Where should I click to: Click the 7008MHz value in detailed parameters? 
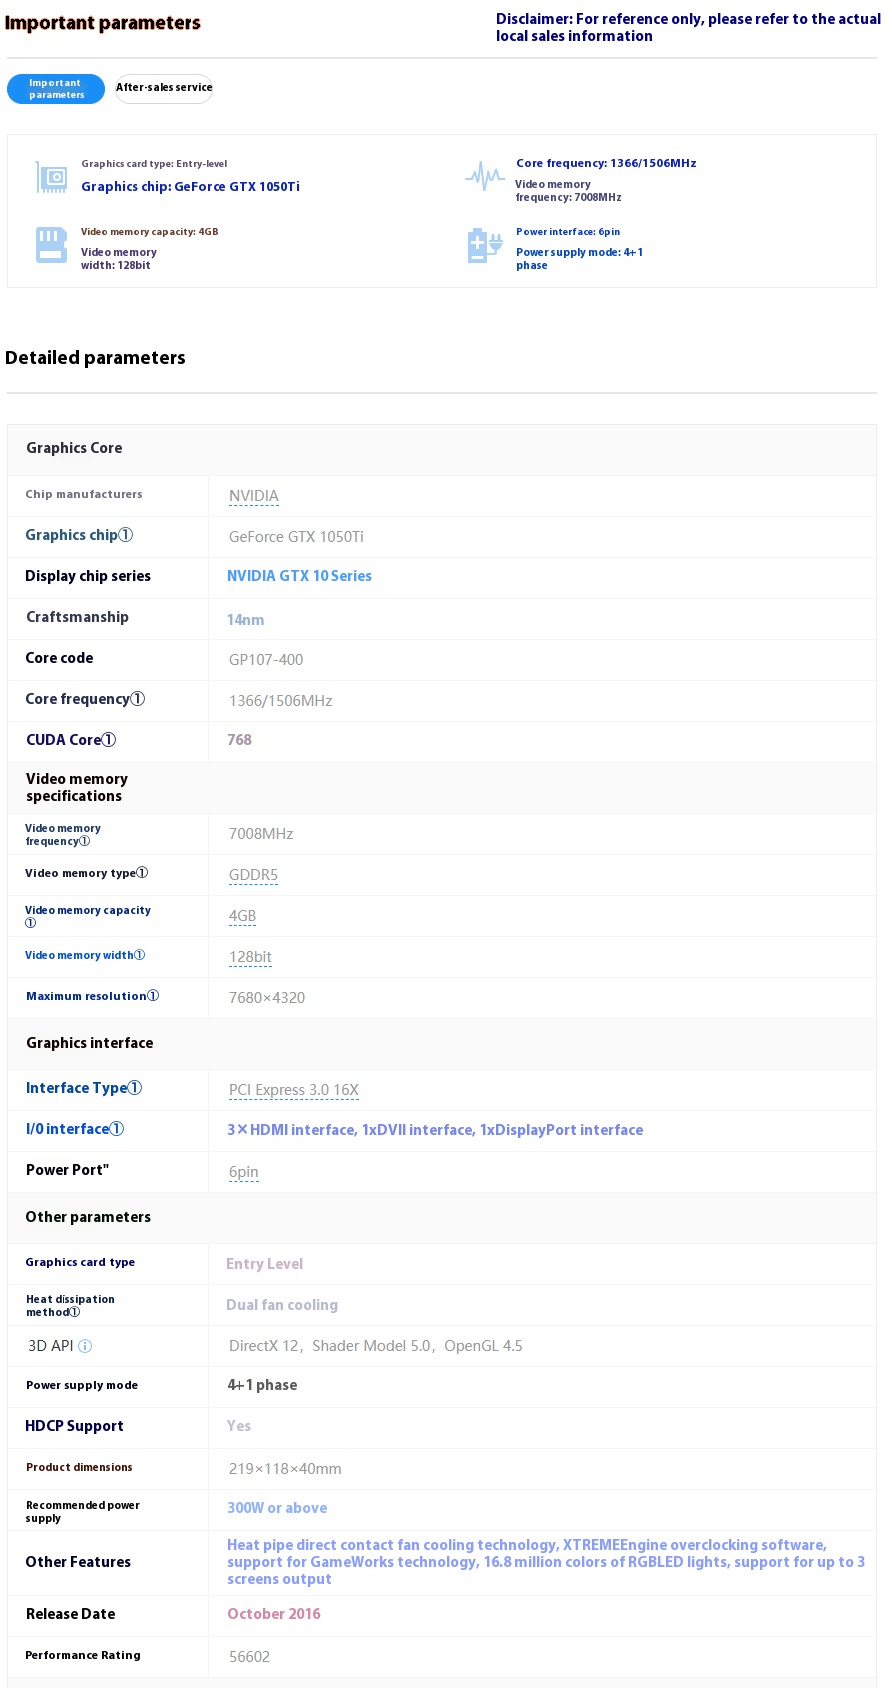coord(261,834)
